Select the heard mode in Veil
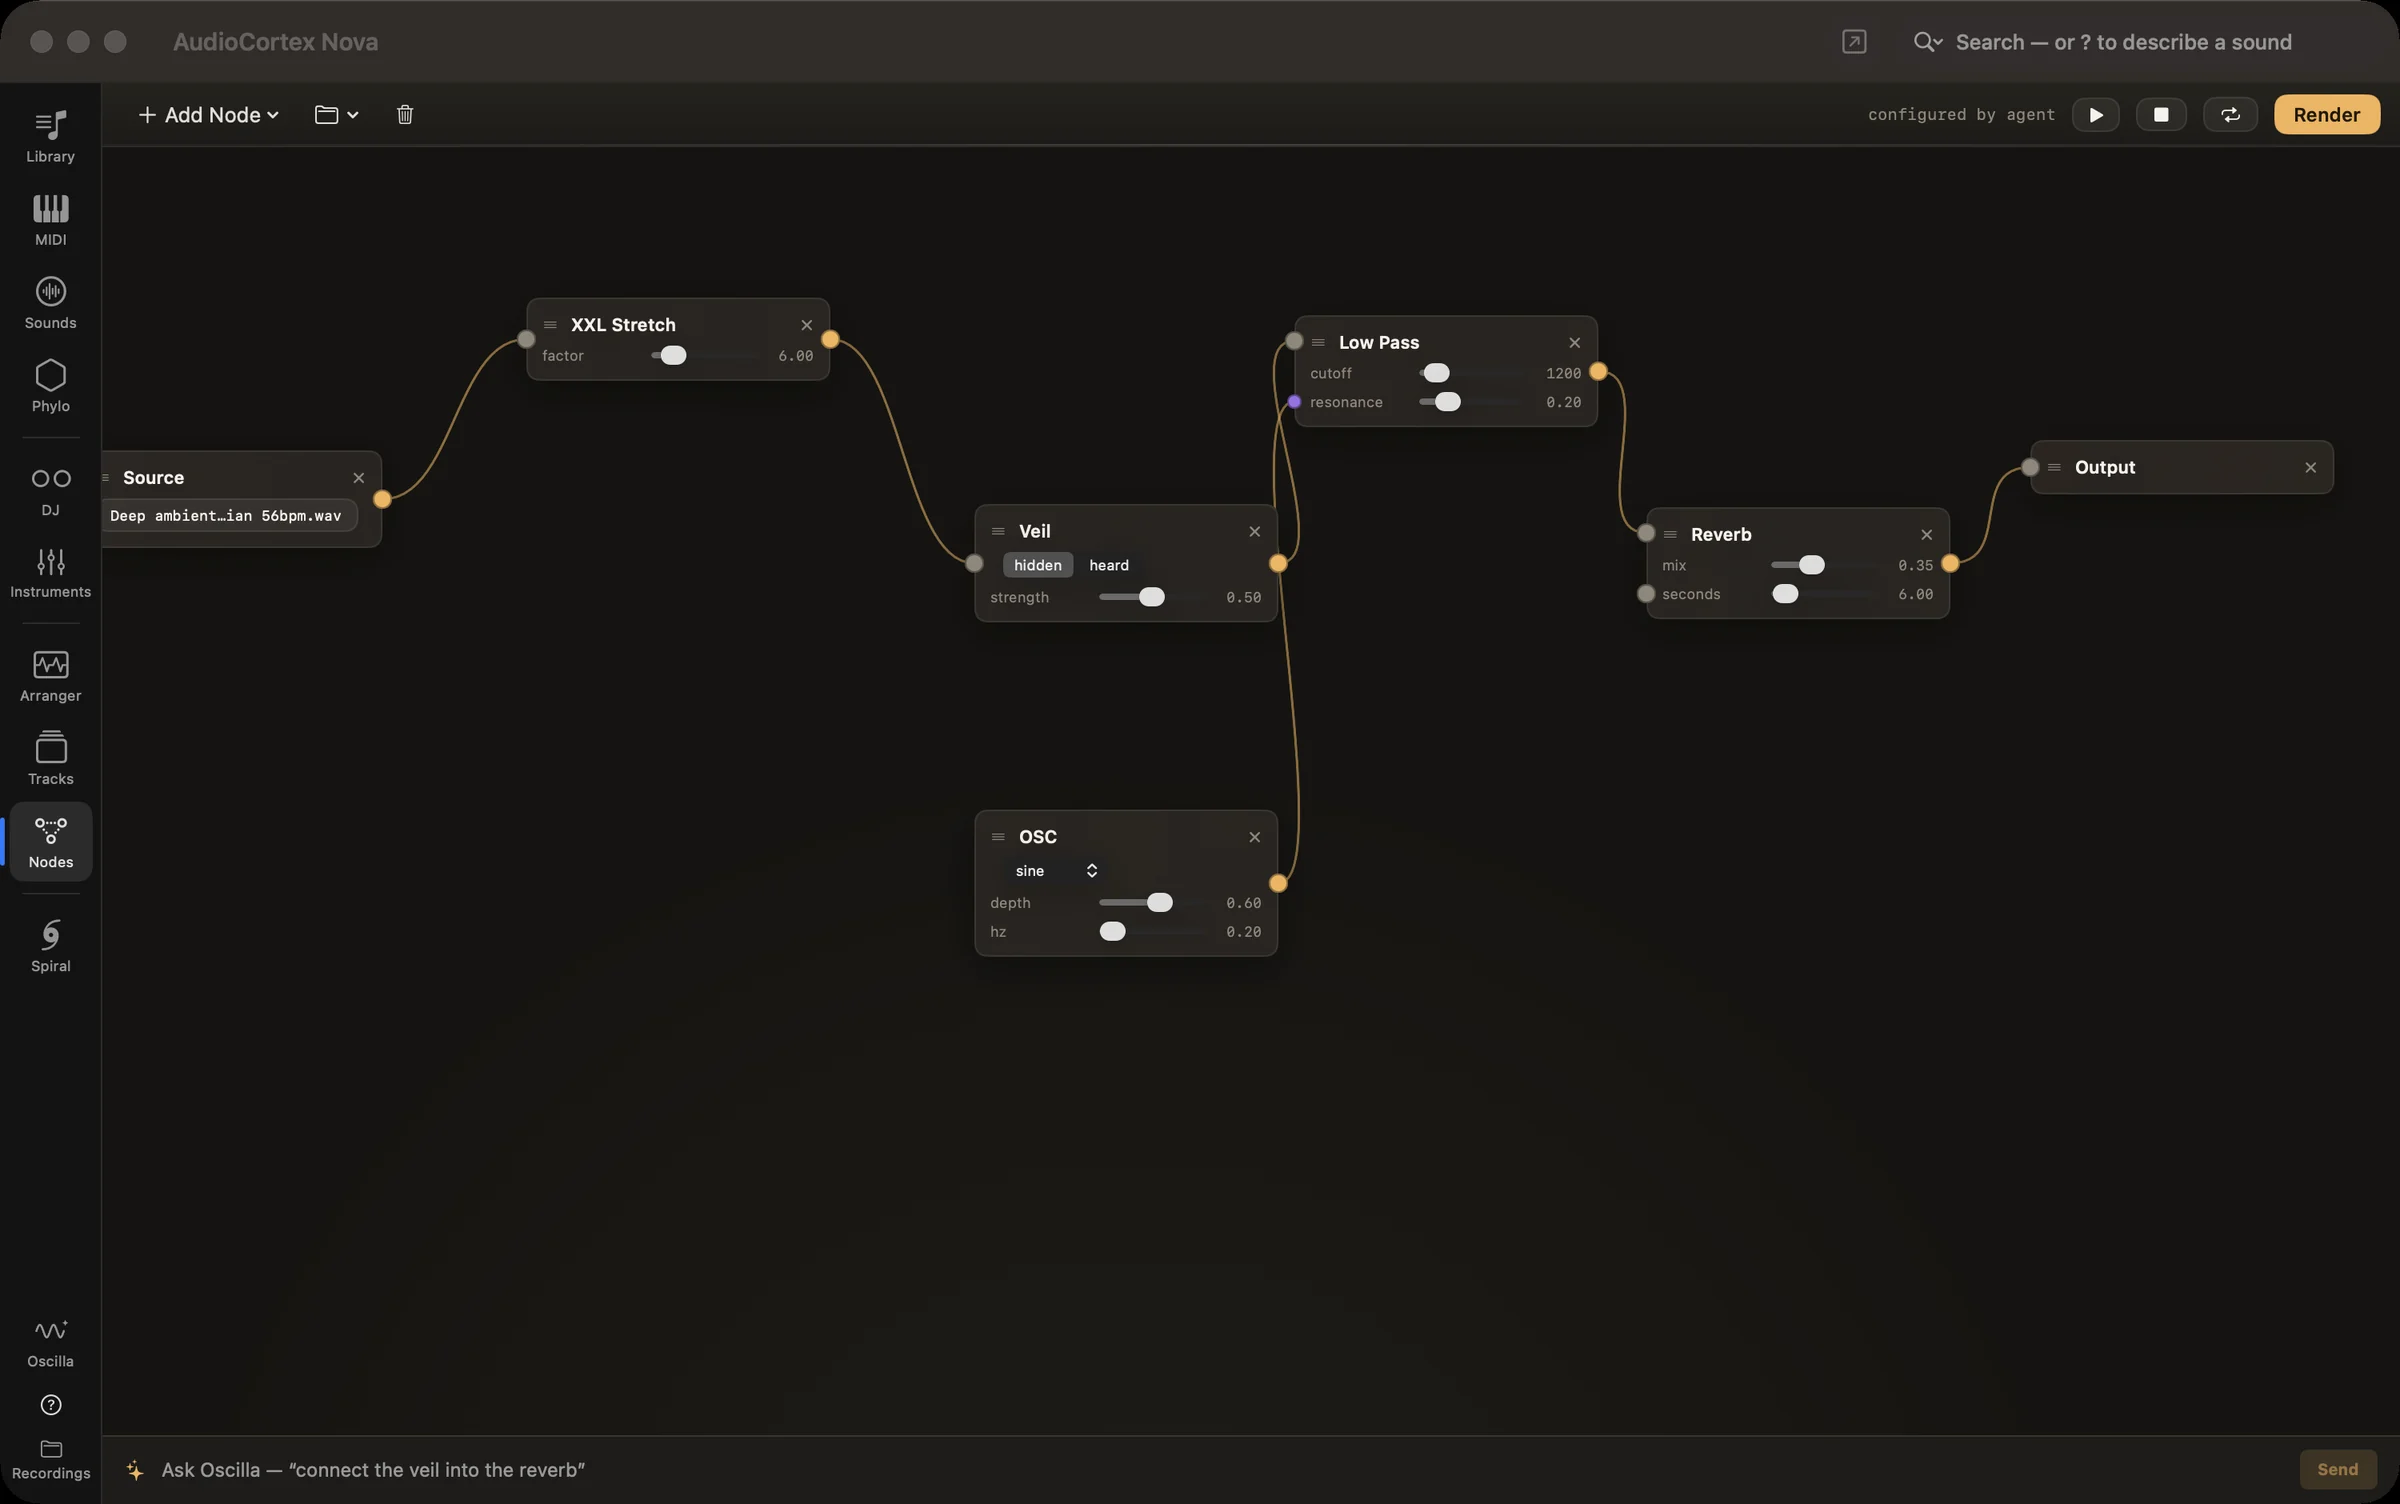The height and width of the screenshot is (1504, 2400). (x=1108, y=565)
